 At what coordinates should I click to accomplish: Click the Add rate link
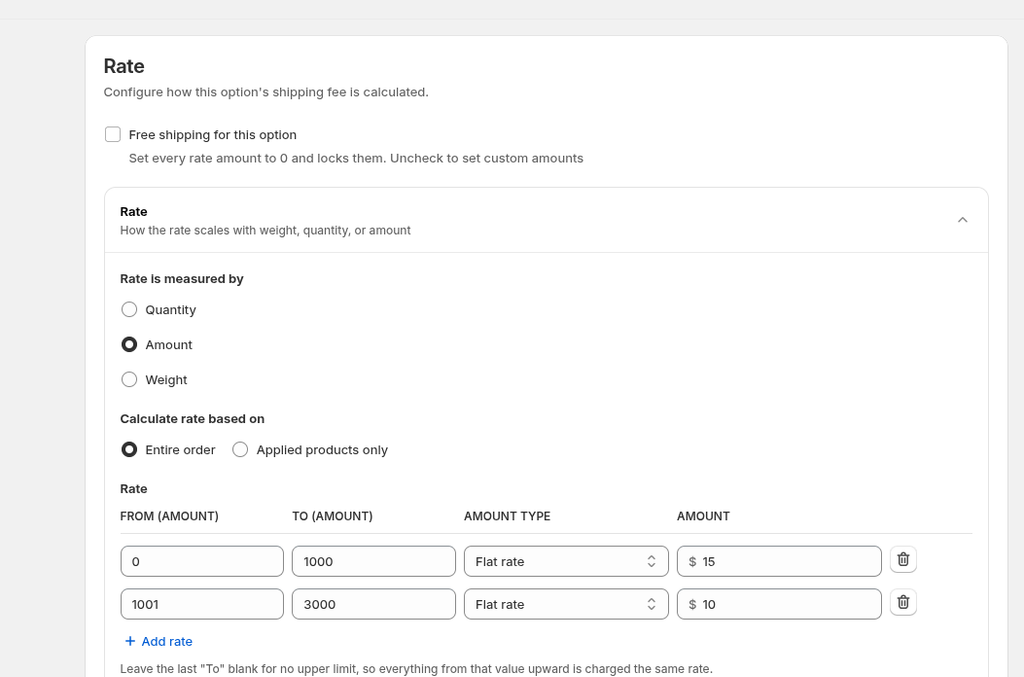(158, 641)
